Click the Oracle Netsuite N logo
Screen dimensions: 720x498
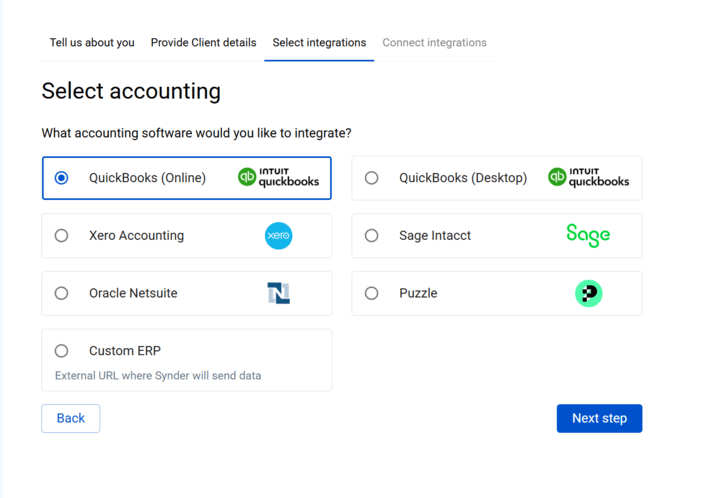click(279, 293)
